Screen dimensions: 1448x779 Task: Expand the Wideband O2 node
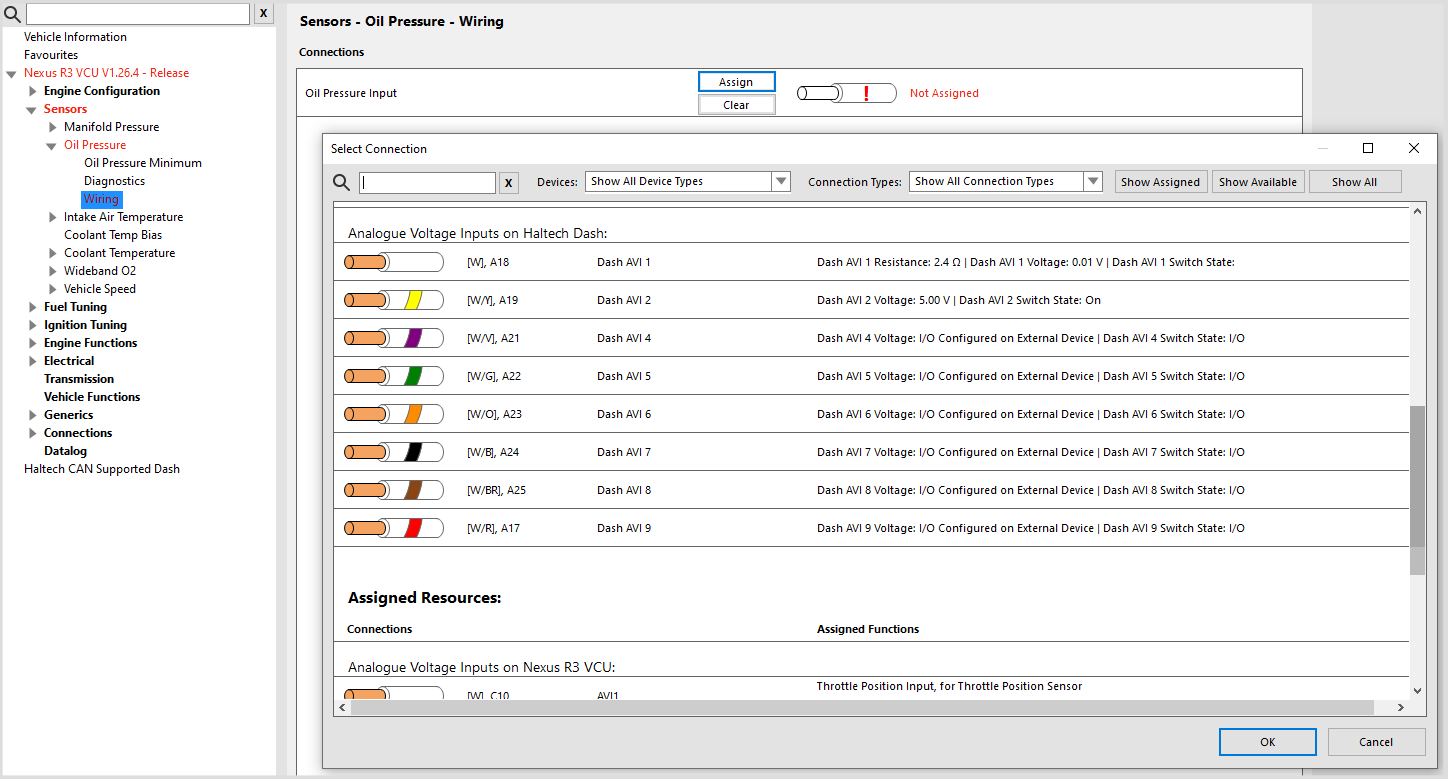tap(53, 271)
